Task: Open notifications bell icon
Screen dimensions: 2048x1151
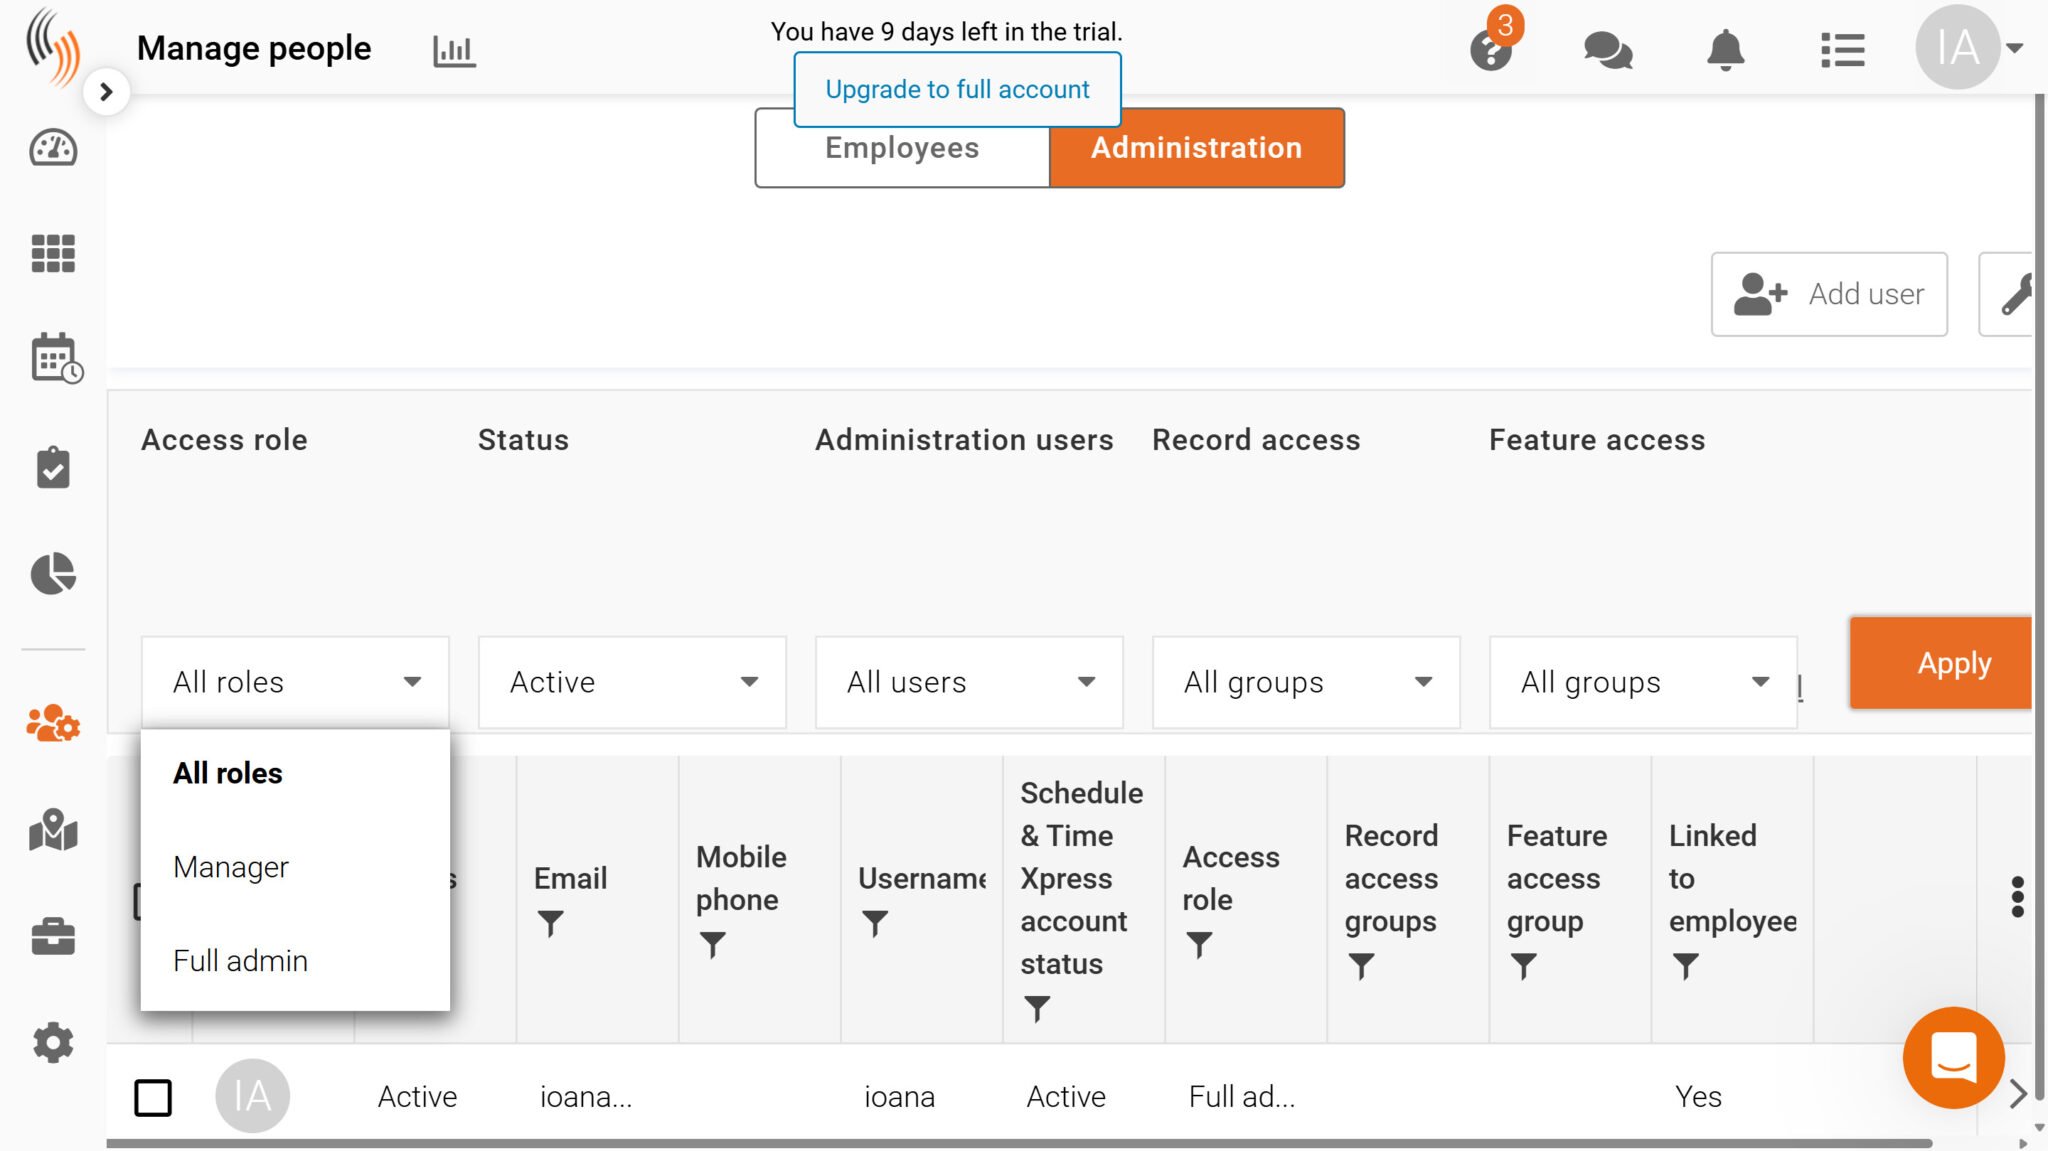Action: (1725, 50)
